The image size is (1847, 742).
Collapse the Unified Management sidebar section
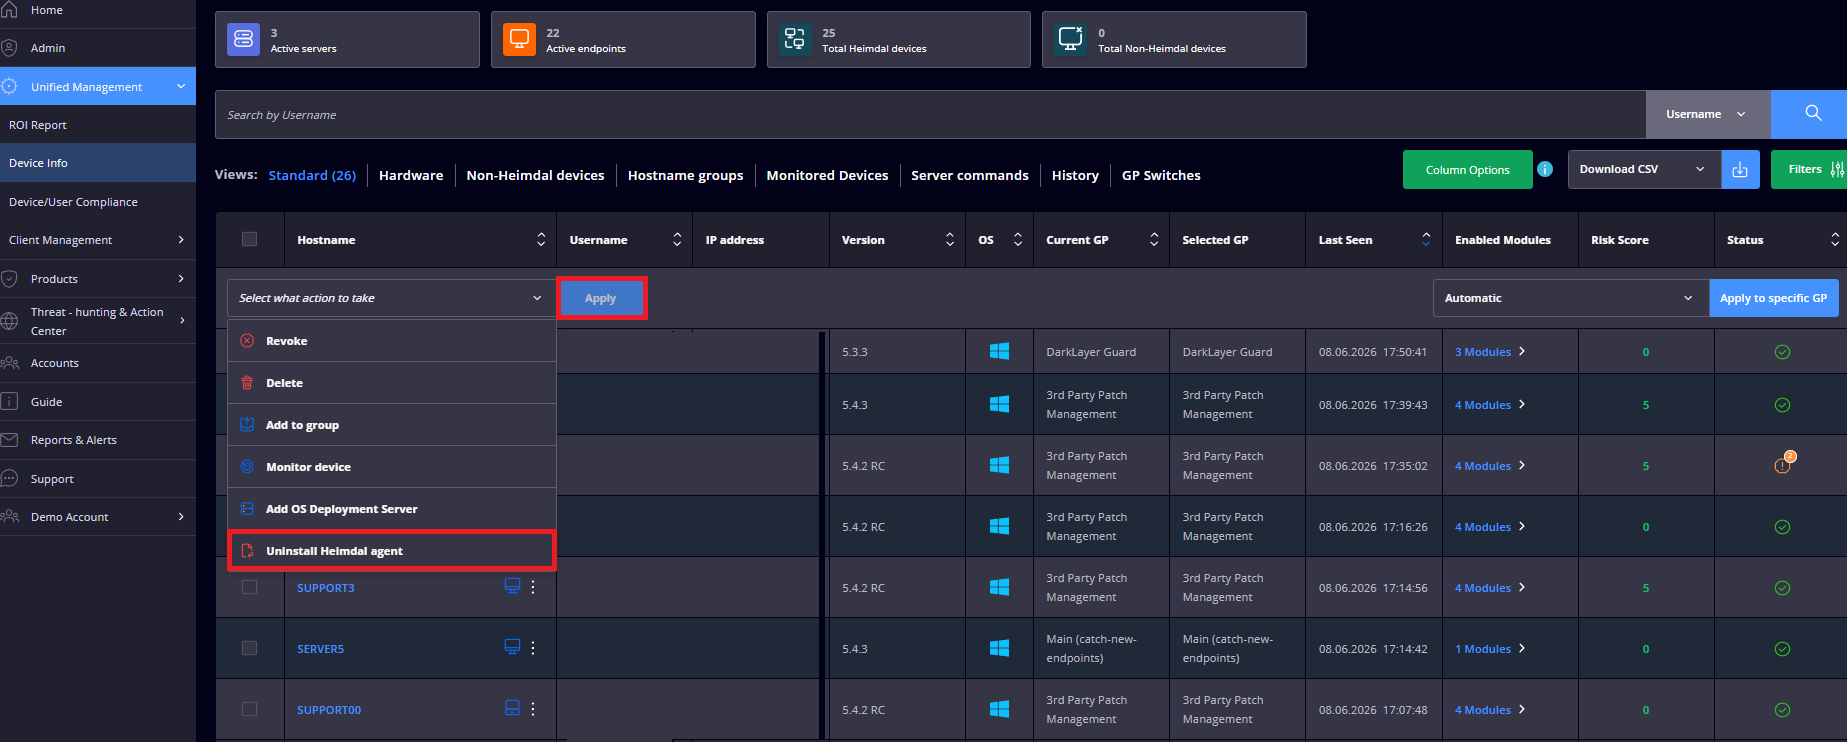tap(181, 87)
